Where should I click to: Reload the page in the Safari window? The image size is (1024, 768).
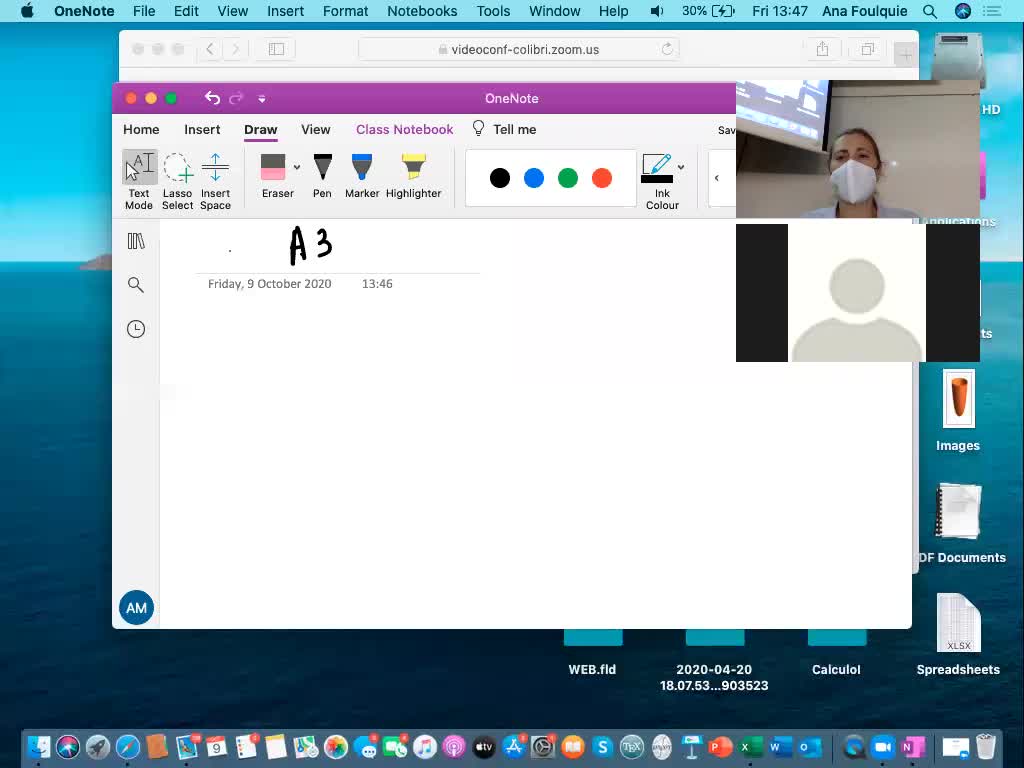point(667,49)
